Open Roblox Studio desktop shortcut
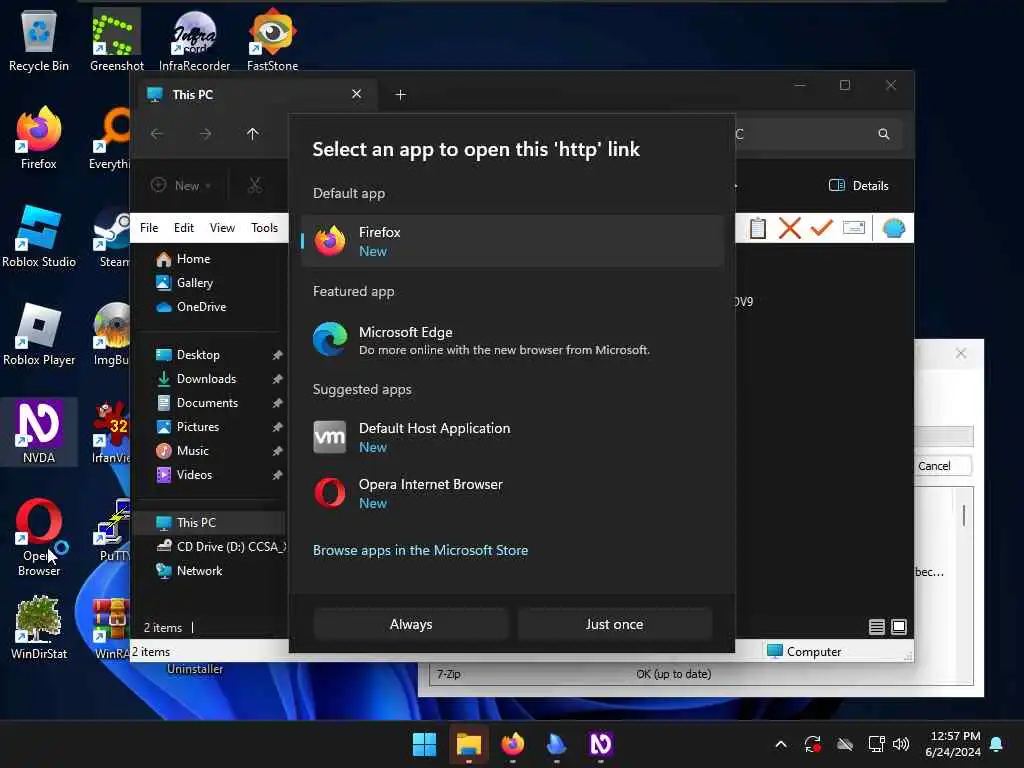The width and height of the screenshot is (1024, 768). click(x=39, y=236)
